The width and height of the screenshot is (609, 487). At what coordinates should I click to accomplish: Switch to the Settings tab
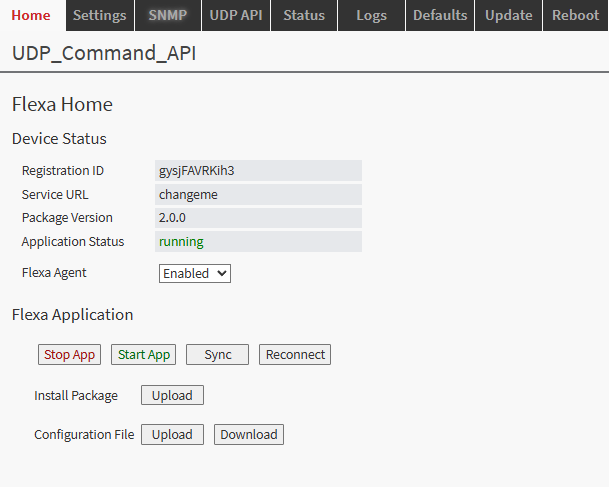pyautogui.click(x=99, y=15)
